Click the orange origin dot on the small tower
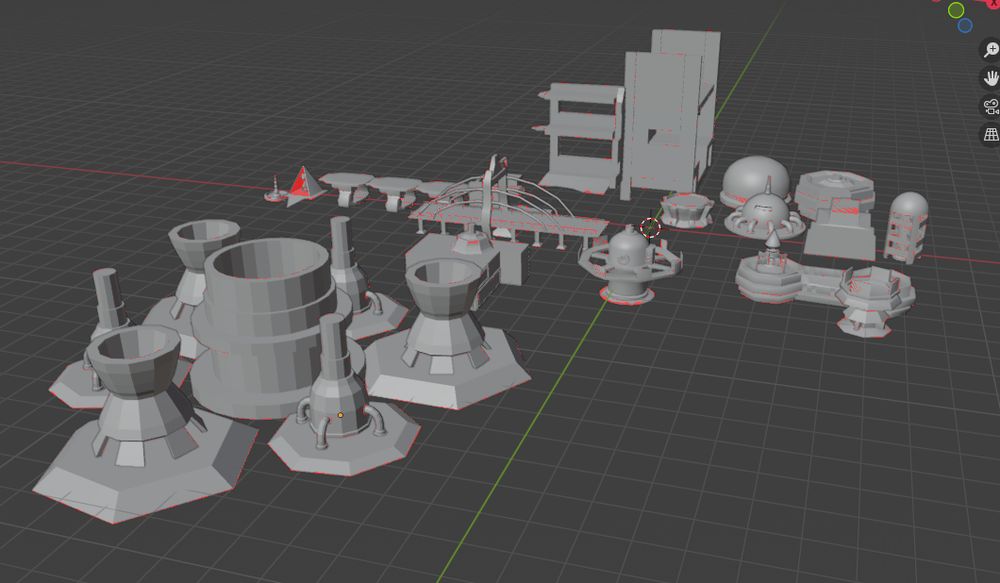This screenshot has height=583, width=1000. (x=340, y=415)
